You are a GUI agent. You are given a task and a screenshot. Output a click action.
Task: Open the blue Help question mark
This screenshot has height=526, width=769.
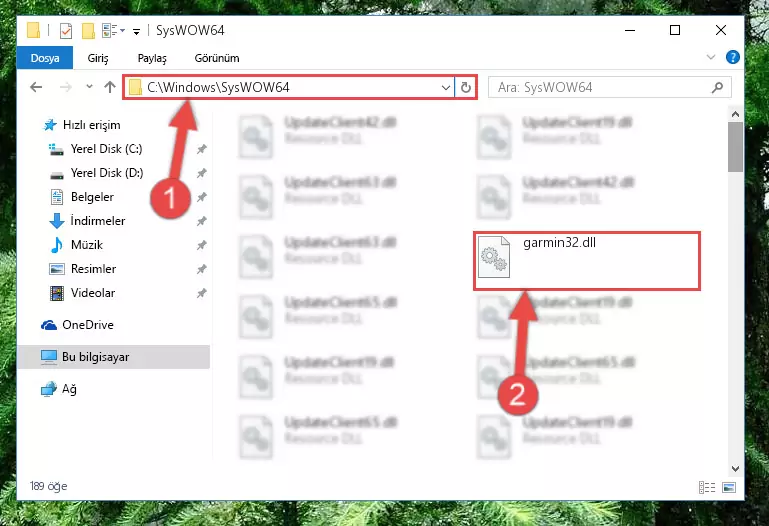click(732, 57)
